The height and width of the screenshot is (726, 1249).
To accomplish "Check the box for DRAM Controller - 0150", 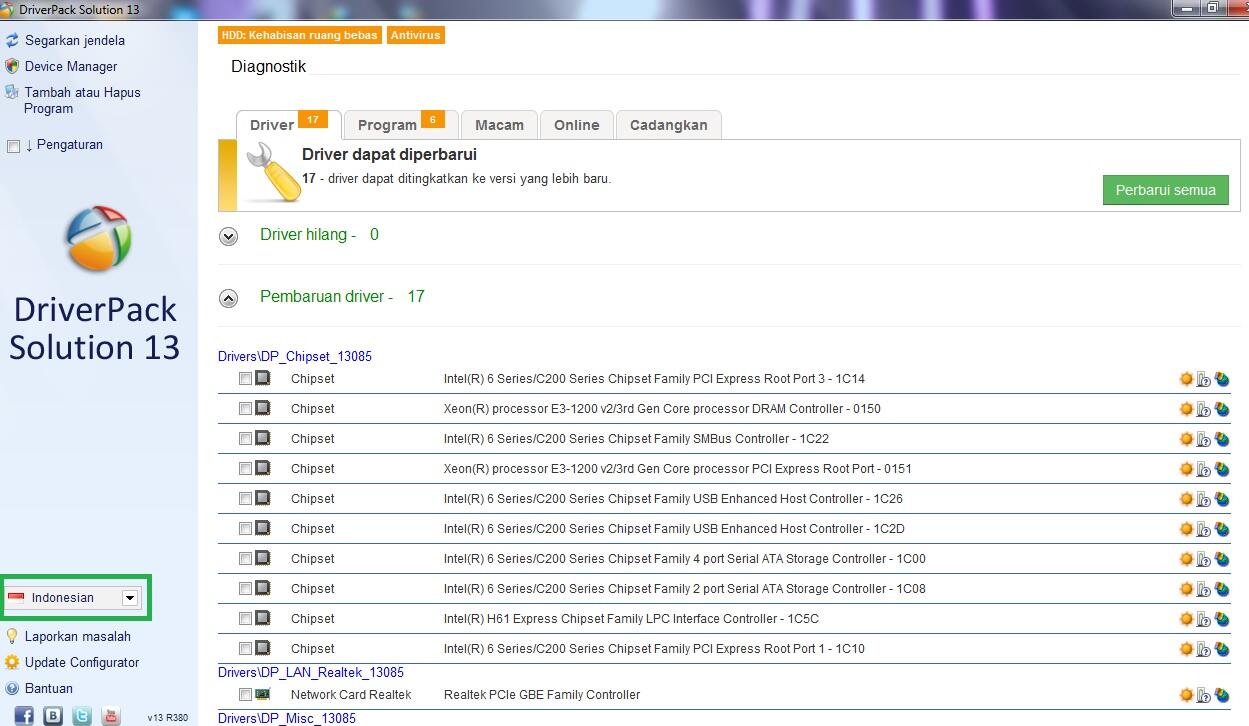I will coord(245,409).
